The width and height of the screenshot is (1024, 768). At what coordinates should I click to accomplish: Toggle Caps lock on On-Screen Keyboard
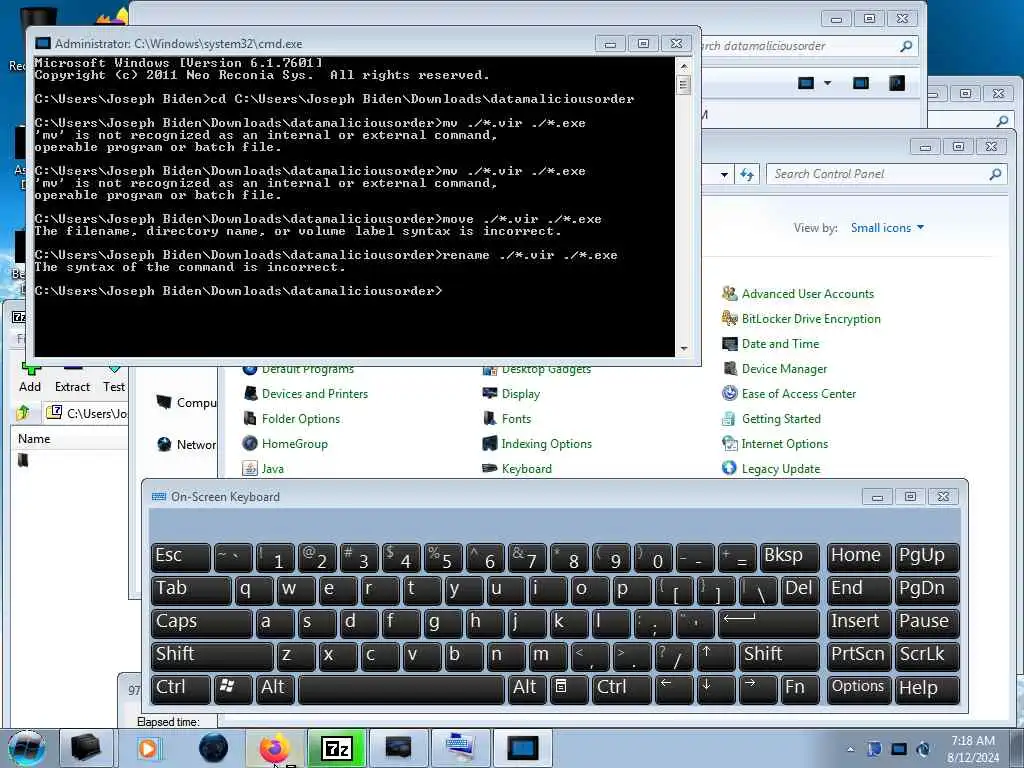click(201, 622)
